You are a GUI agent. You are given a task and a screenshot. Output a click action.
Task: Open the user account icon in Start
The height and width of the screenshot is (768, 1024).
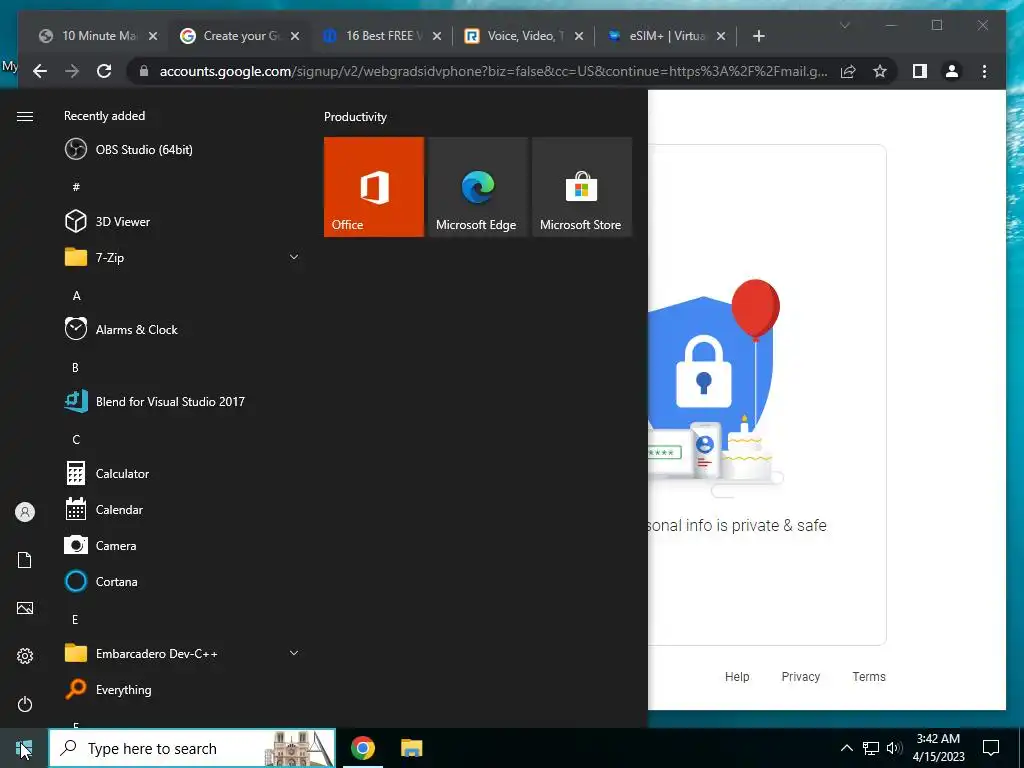25,512
